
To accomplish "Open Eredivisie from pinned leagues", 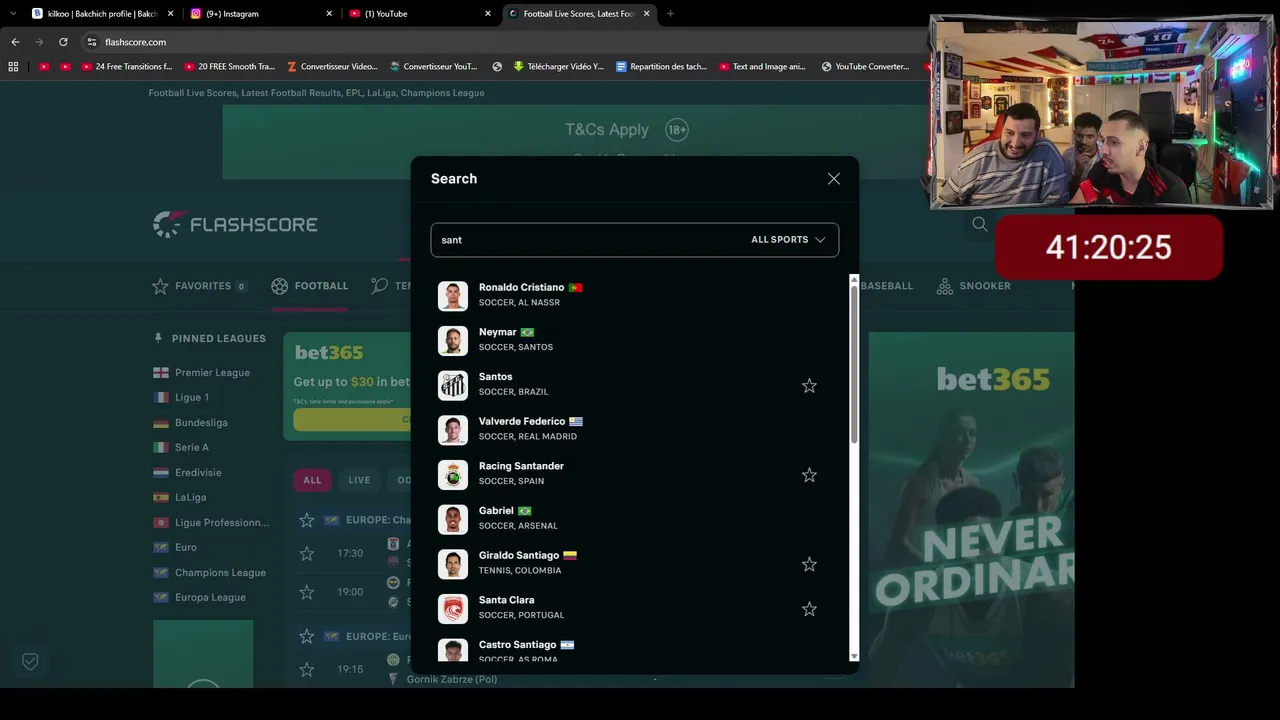I will pyautogui.click(x=187, y=473).
